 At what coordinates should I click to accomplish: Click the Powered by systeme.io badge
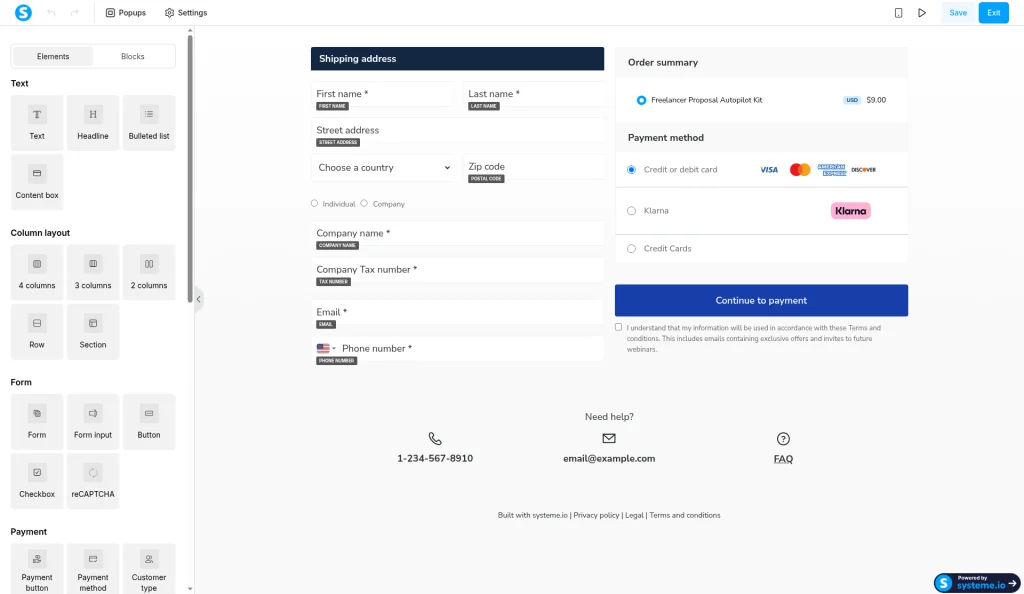976,582
